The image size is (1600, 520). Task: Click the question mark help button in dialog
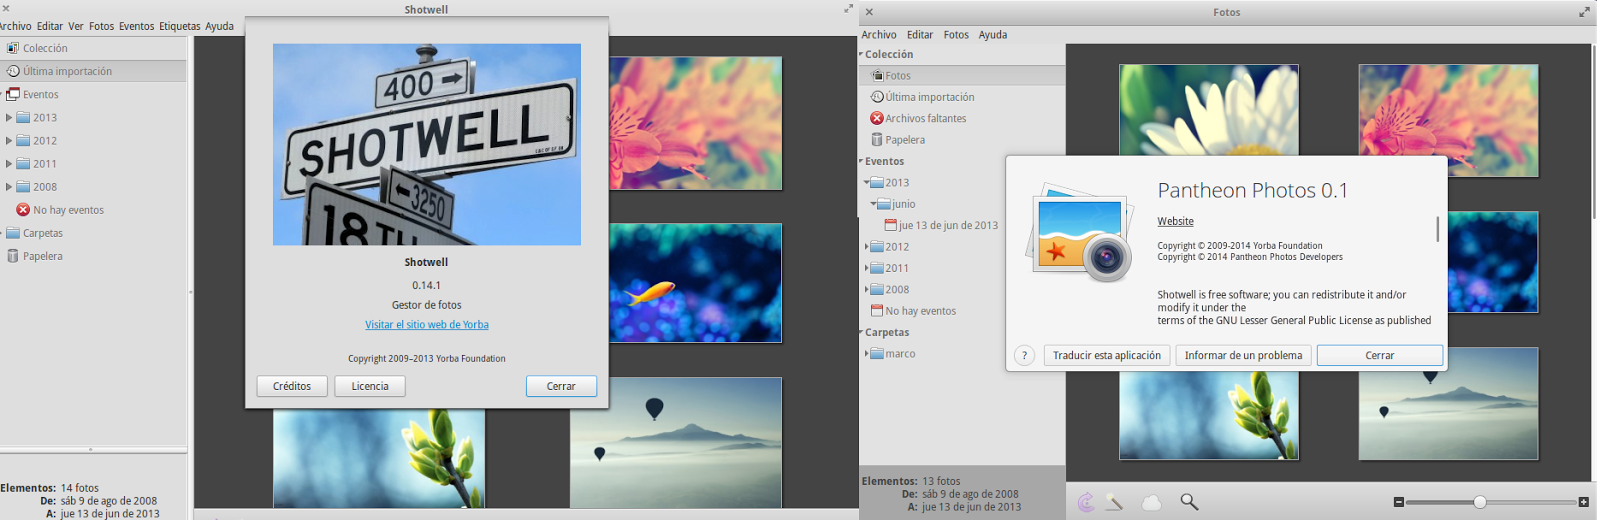[x=1024, y=355]
